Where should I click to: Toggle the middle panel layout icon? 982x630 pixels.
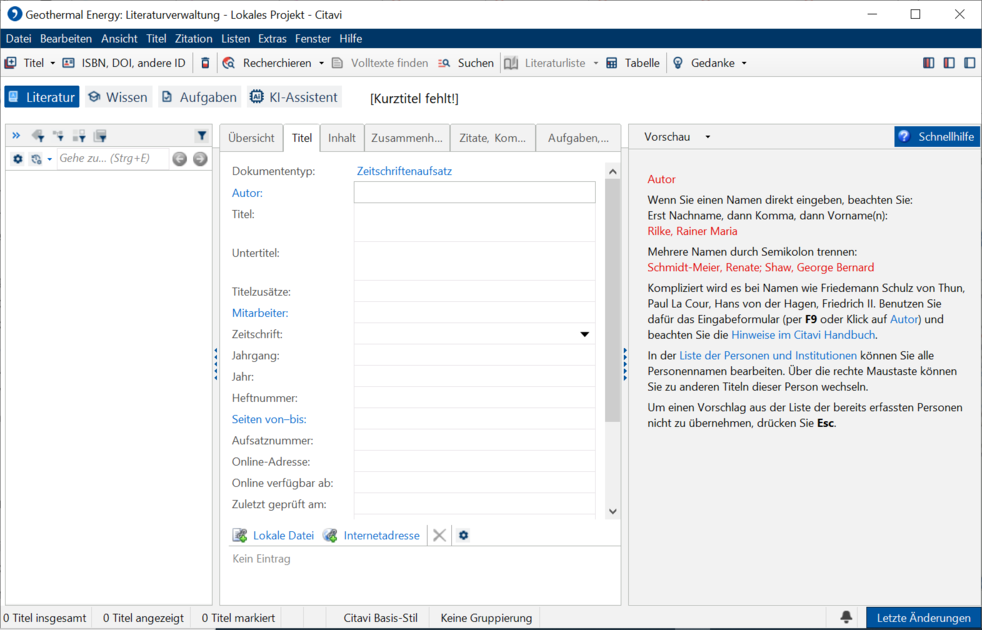[x=949, y=63]
